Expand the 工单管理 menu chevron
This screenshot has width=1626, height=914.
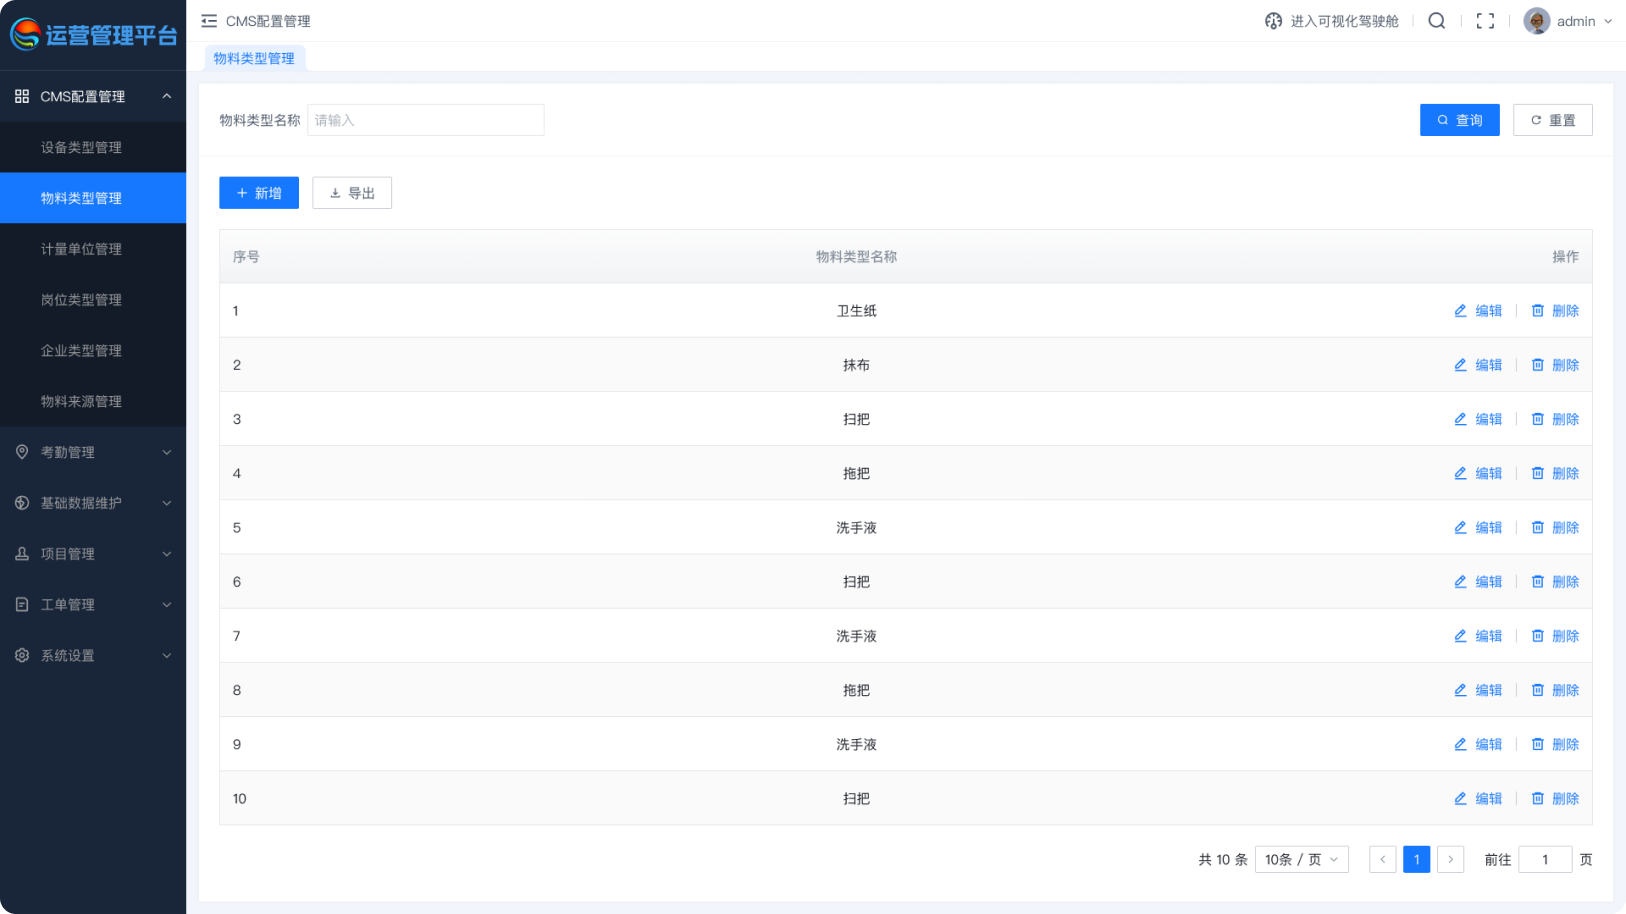(x=167, y=605)
